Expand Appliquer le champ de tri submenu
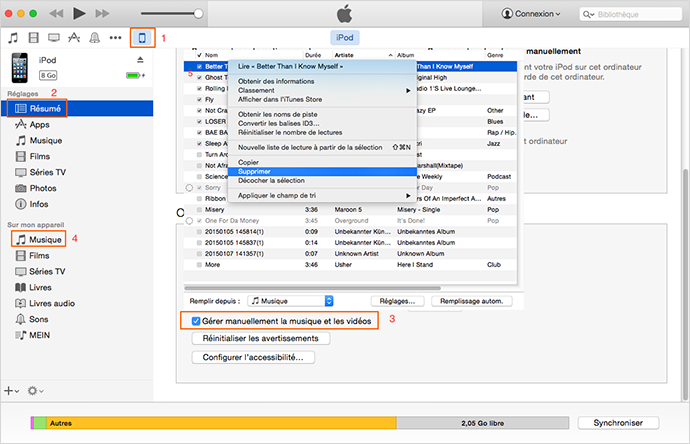Image resolution: width=690 pixels, height=444 pixels. [x=322, y=195]
